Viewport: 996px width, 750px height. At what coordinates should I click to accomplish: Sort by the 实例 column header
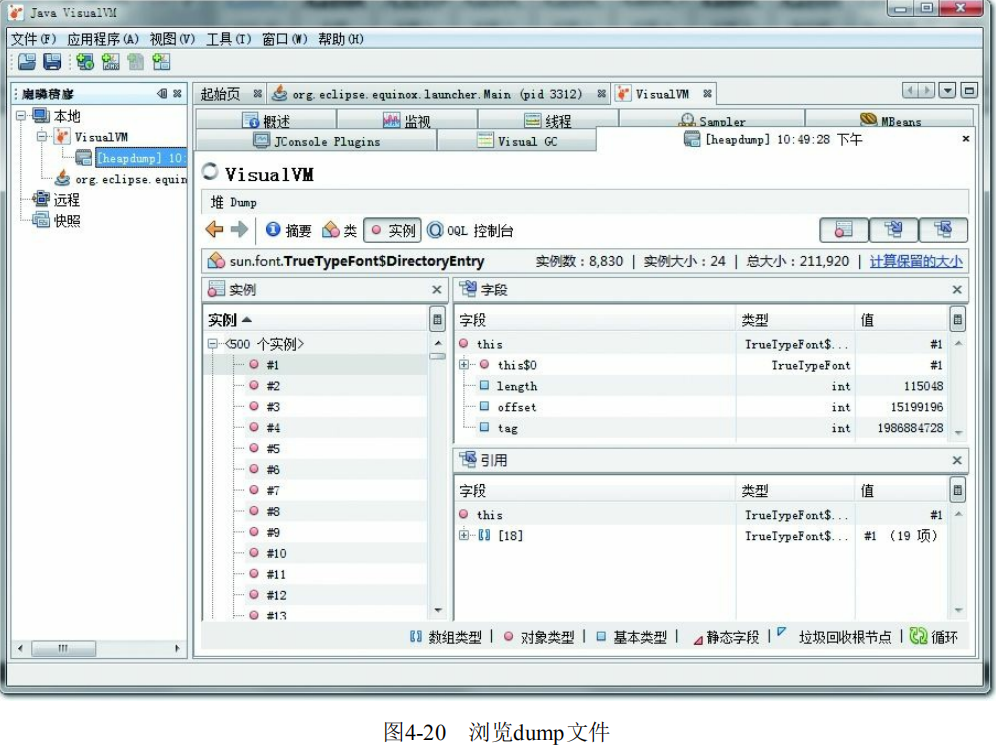point(316,319)
